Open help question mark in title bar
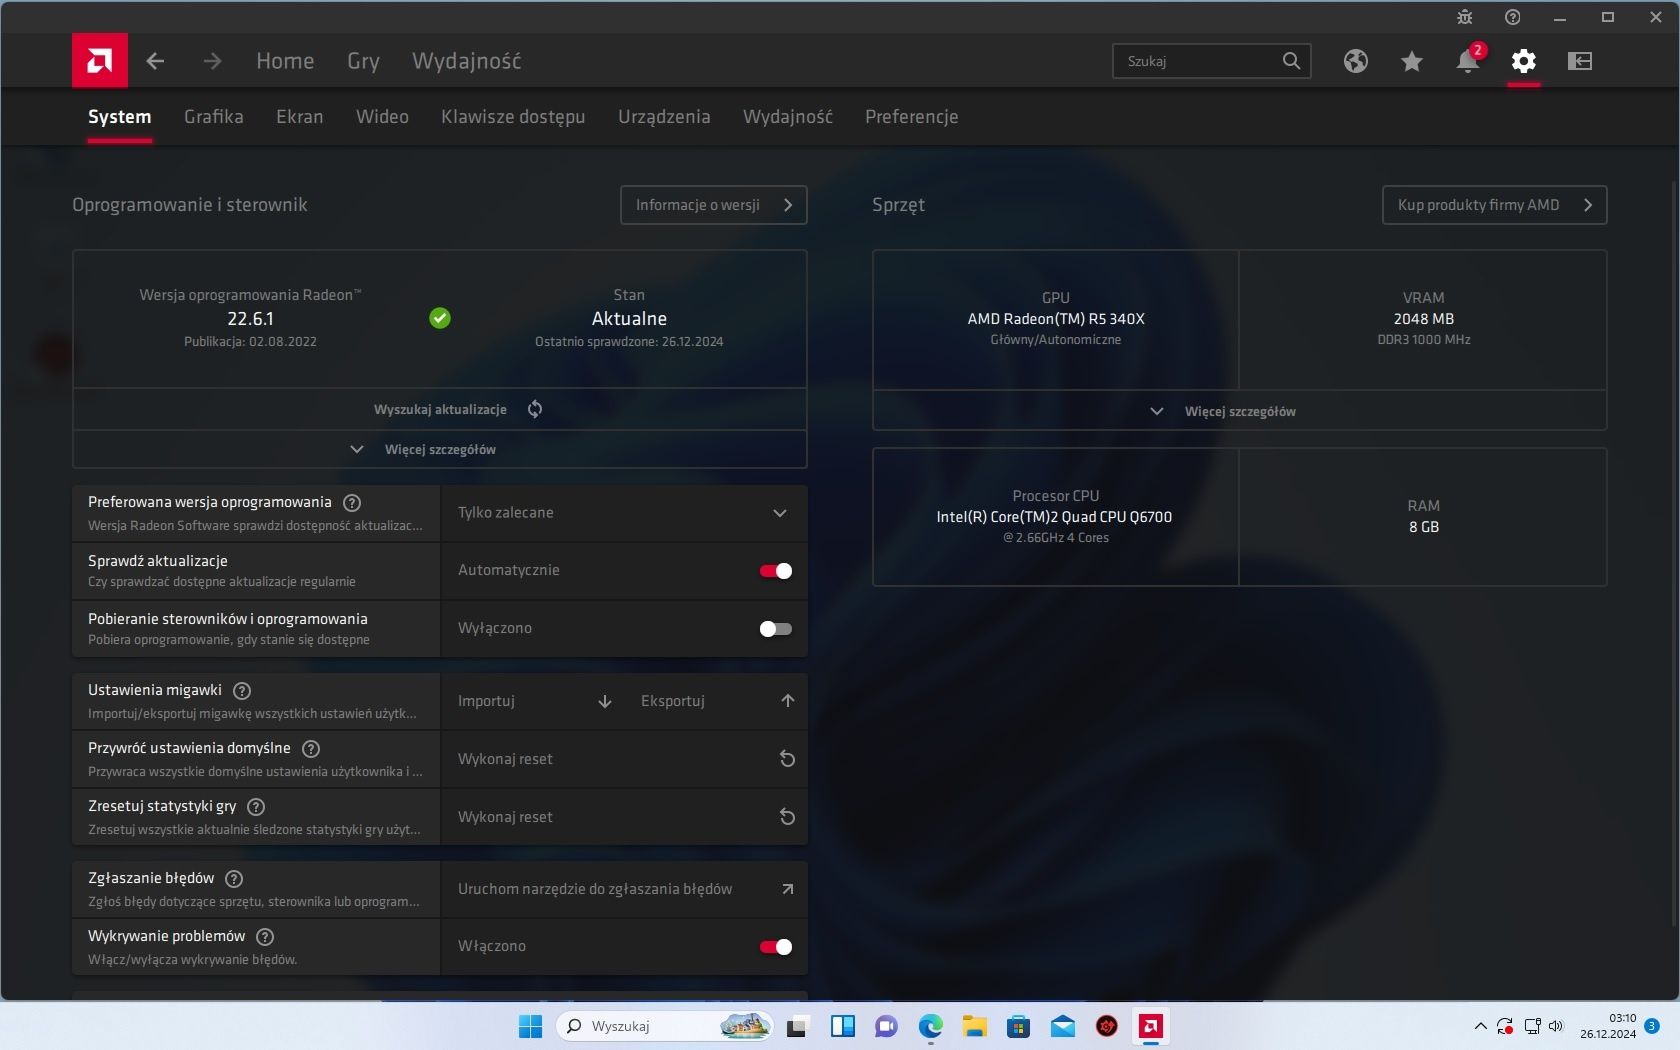Viewport: 1680px width, 1050px height. pyautogui.click(x=1512, y=17)
